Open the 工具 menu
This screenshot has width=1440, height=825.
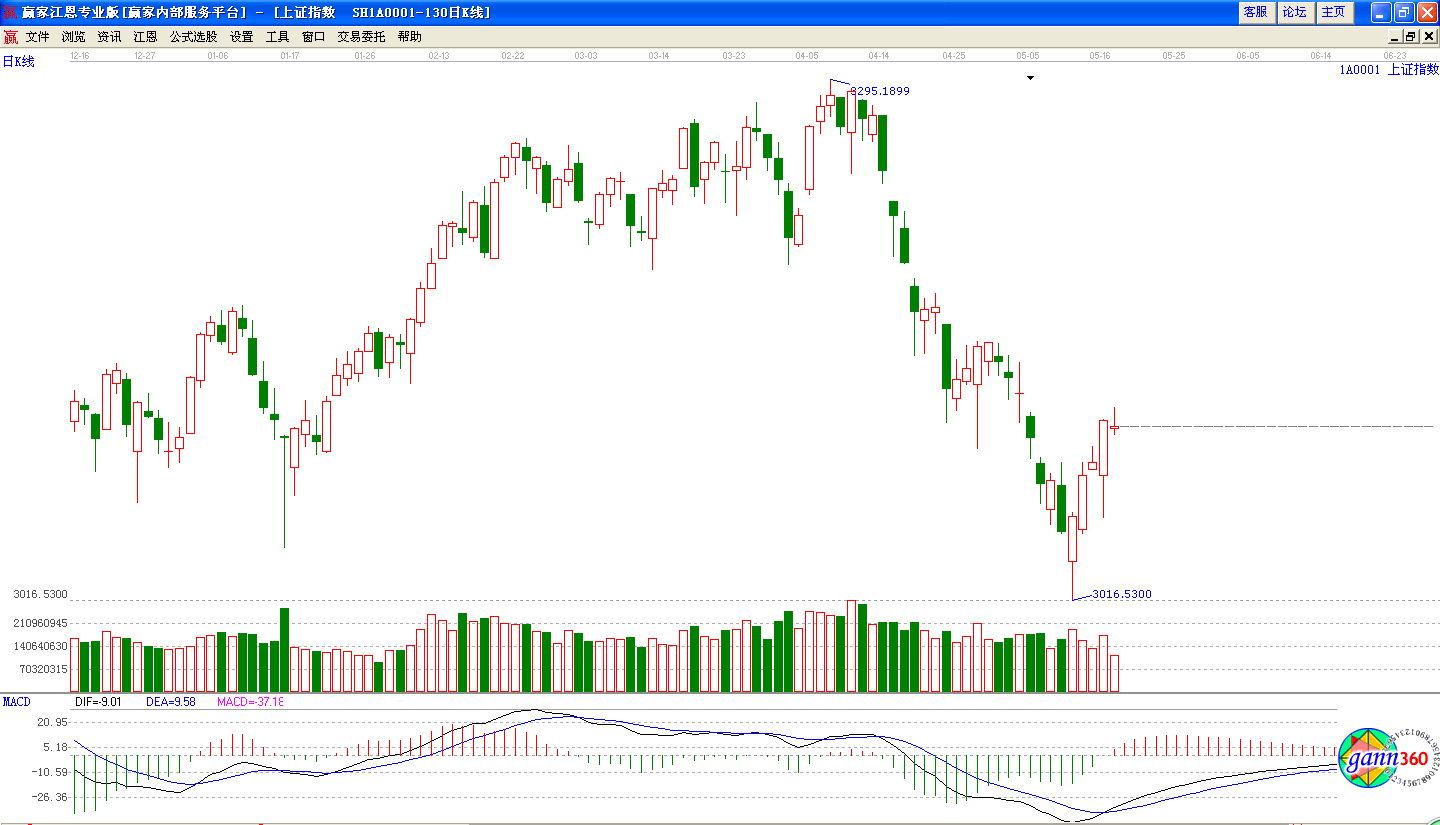pos(277,37)
